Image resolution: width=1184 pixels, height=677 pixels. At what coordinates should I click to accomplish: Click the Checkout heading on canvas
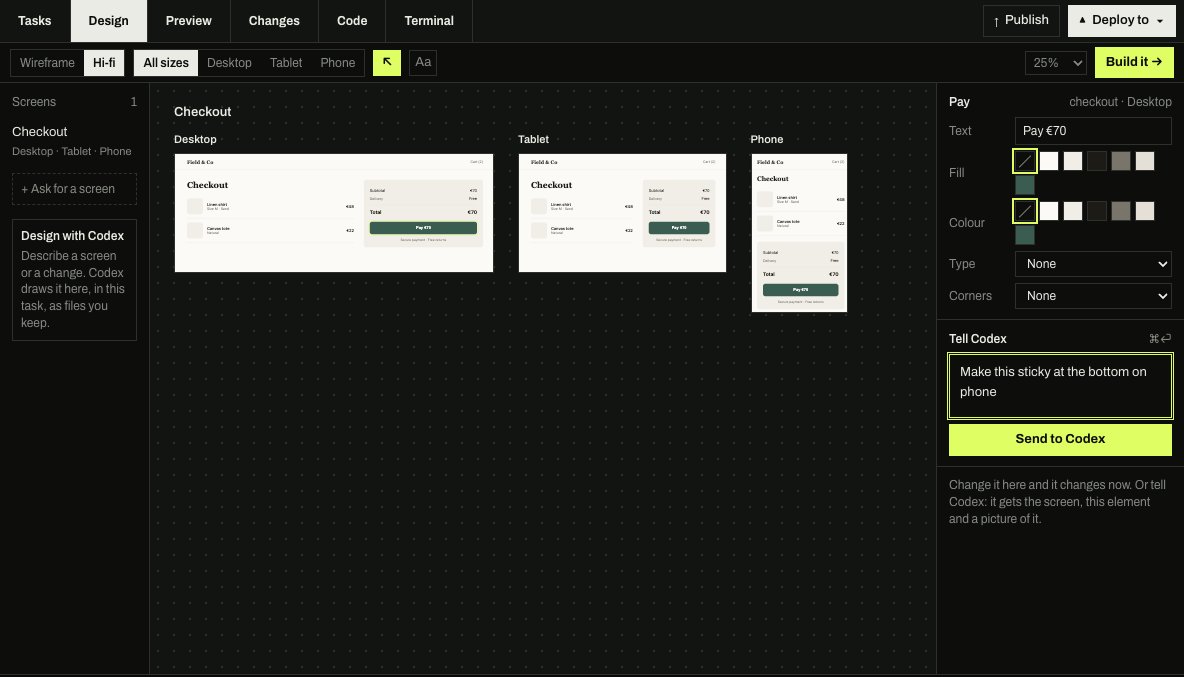tap(202, 112)
